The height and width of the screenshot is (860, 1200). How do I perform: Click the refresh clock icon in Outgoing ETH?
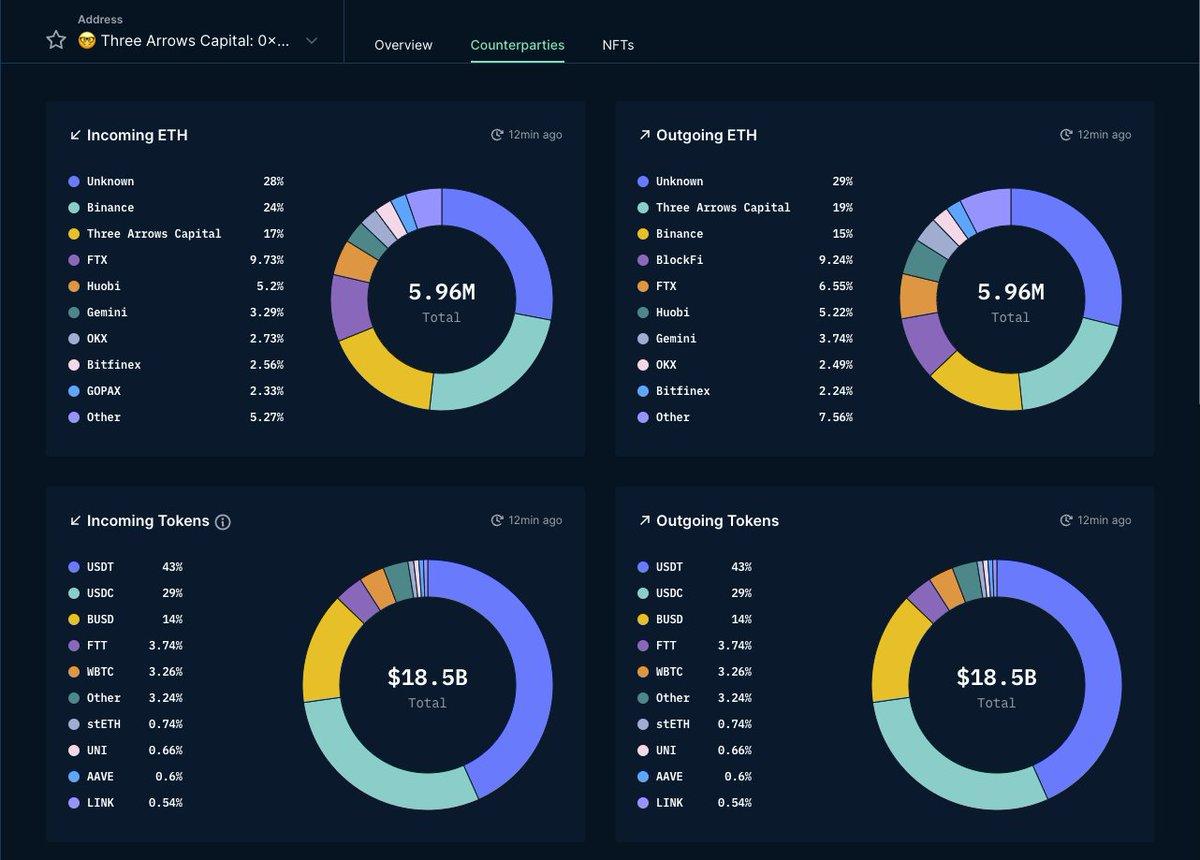click(x=1066, y=135)
